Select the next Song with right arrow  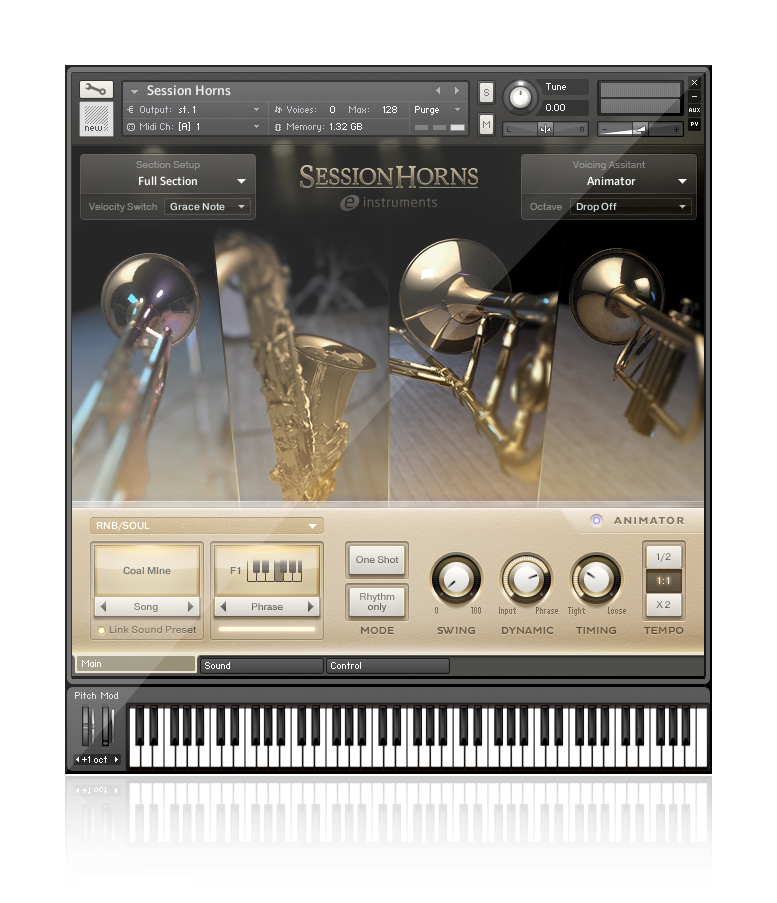click(190, 607)
